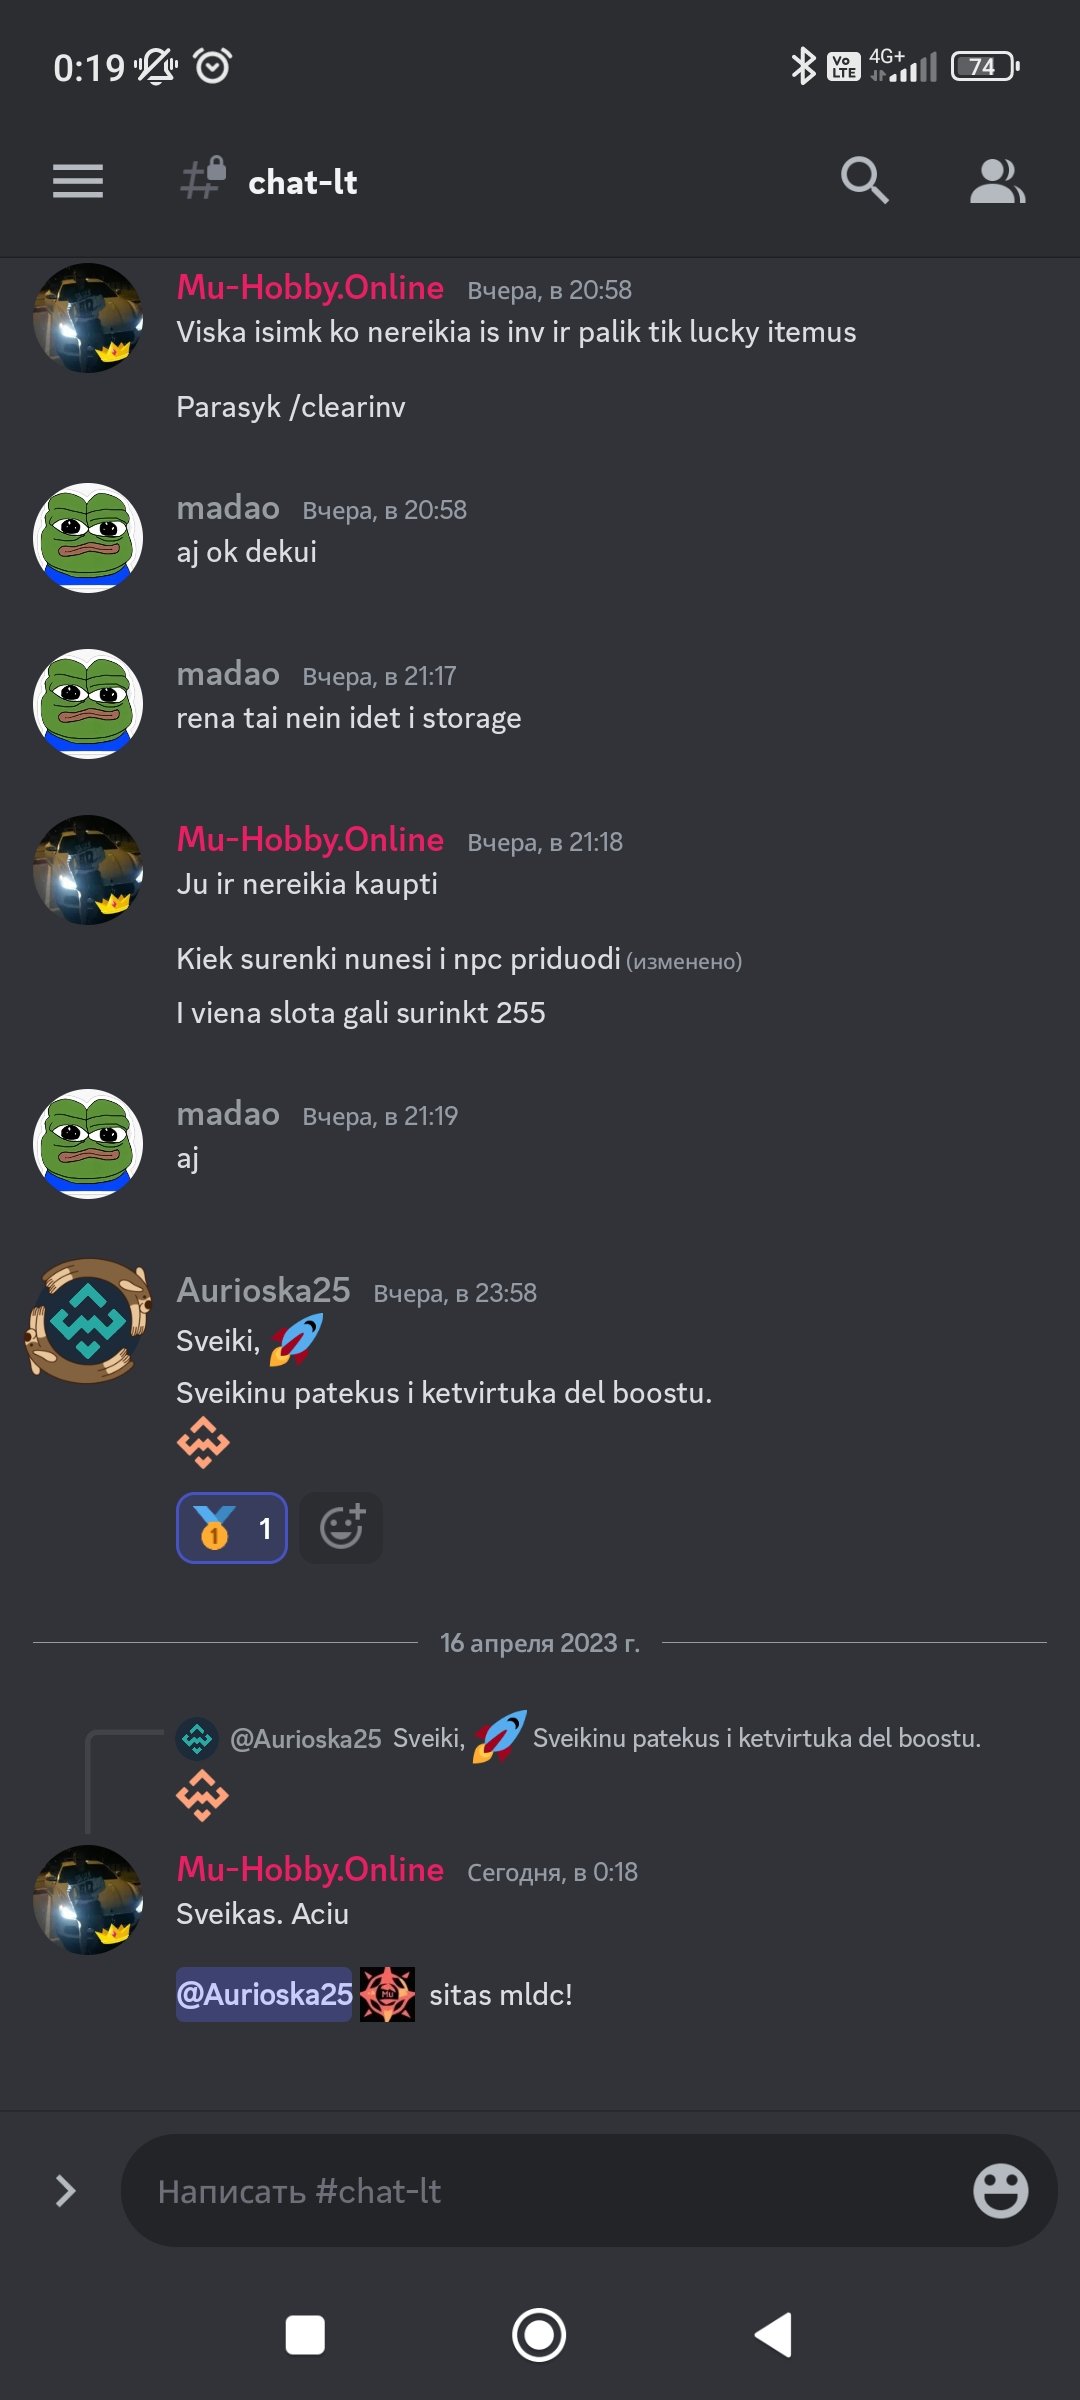Open the chat-lt channel title header
Screen dimensions: 1080x2400
click(x=302, y=182)
